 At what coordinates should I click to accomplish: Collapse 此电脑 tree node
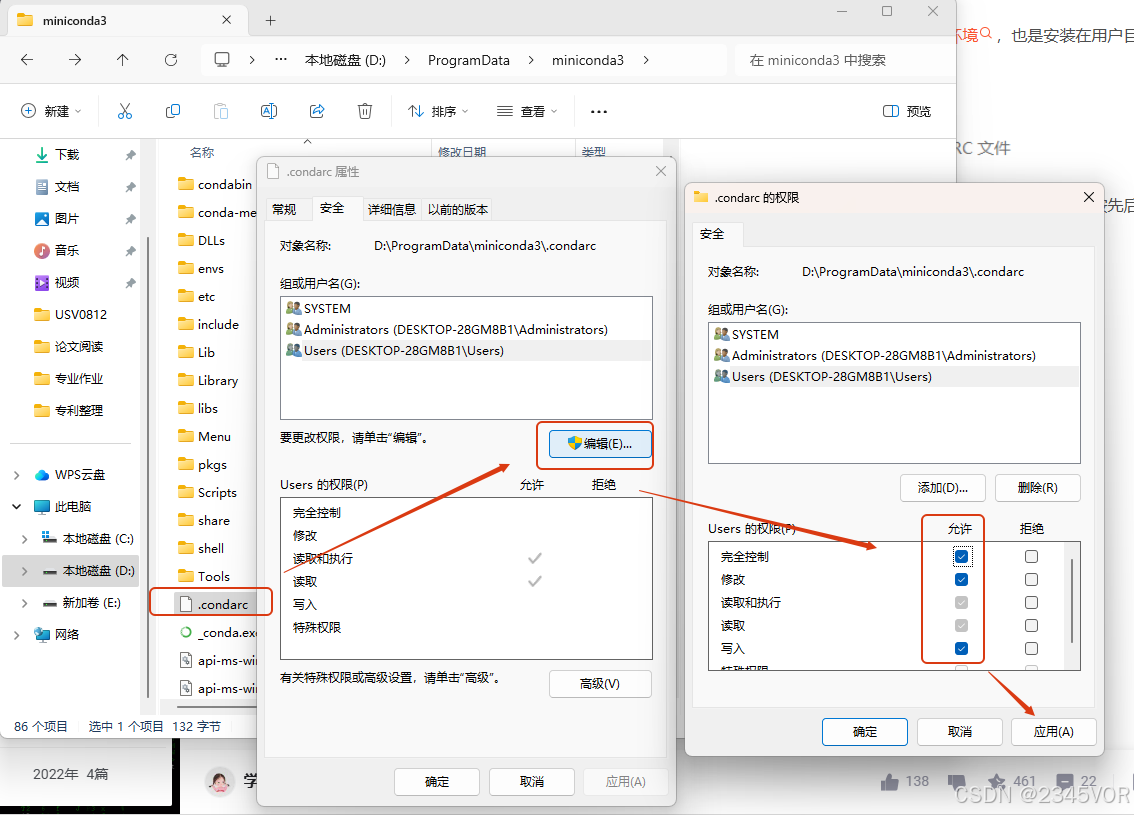point(17,507)
